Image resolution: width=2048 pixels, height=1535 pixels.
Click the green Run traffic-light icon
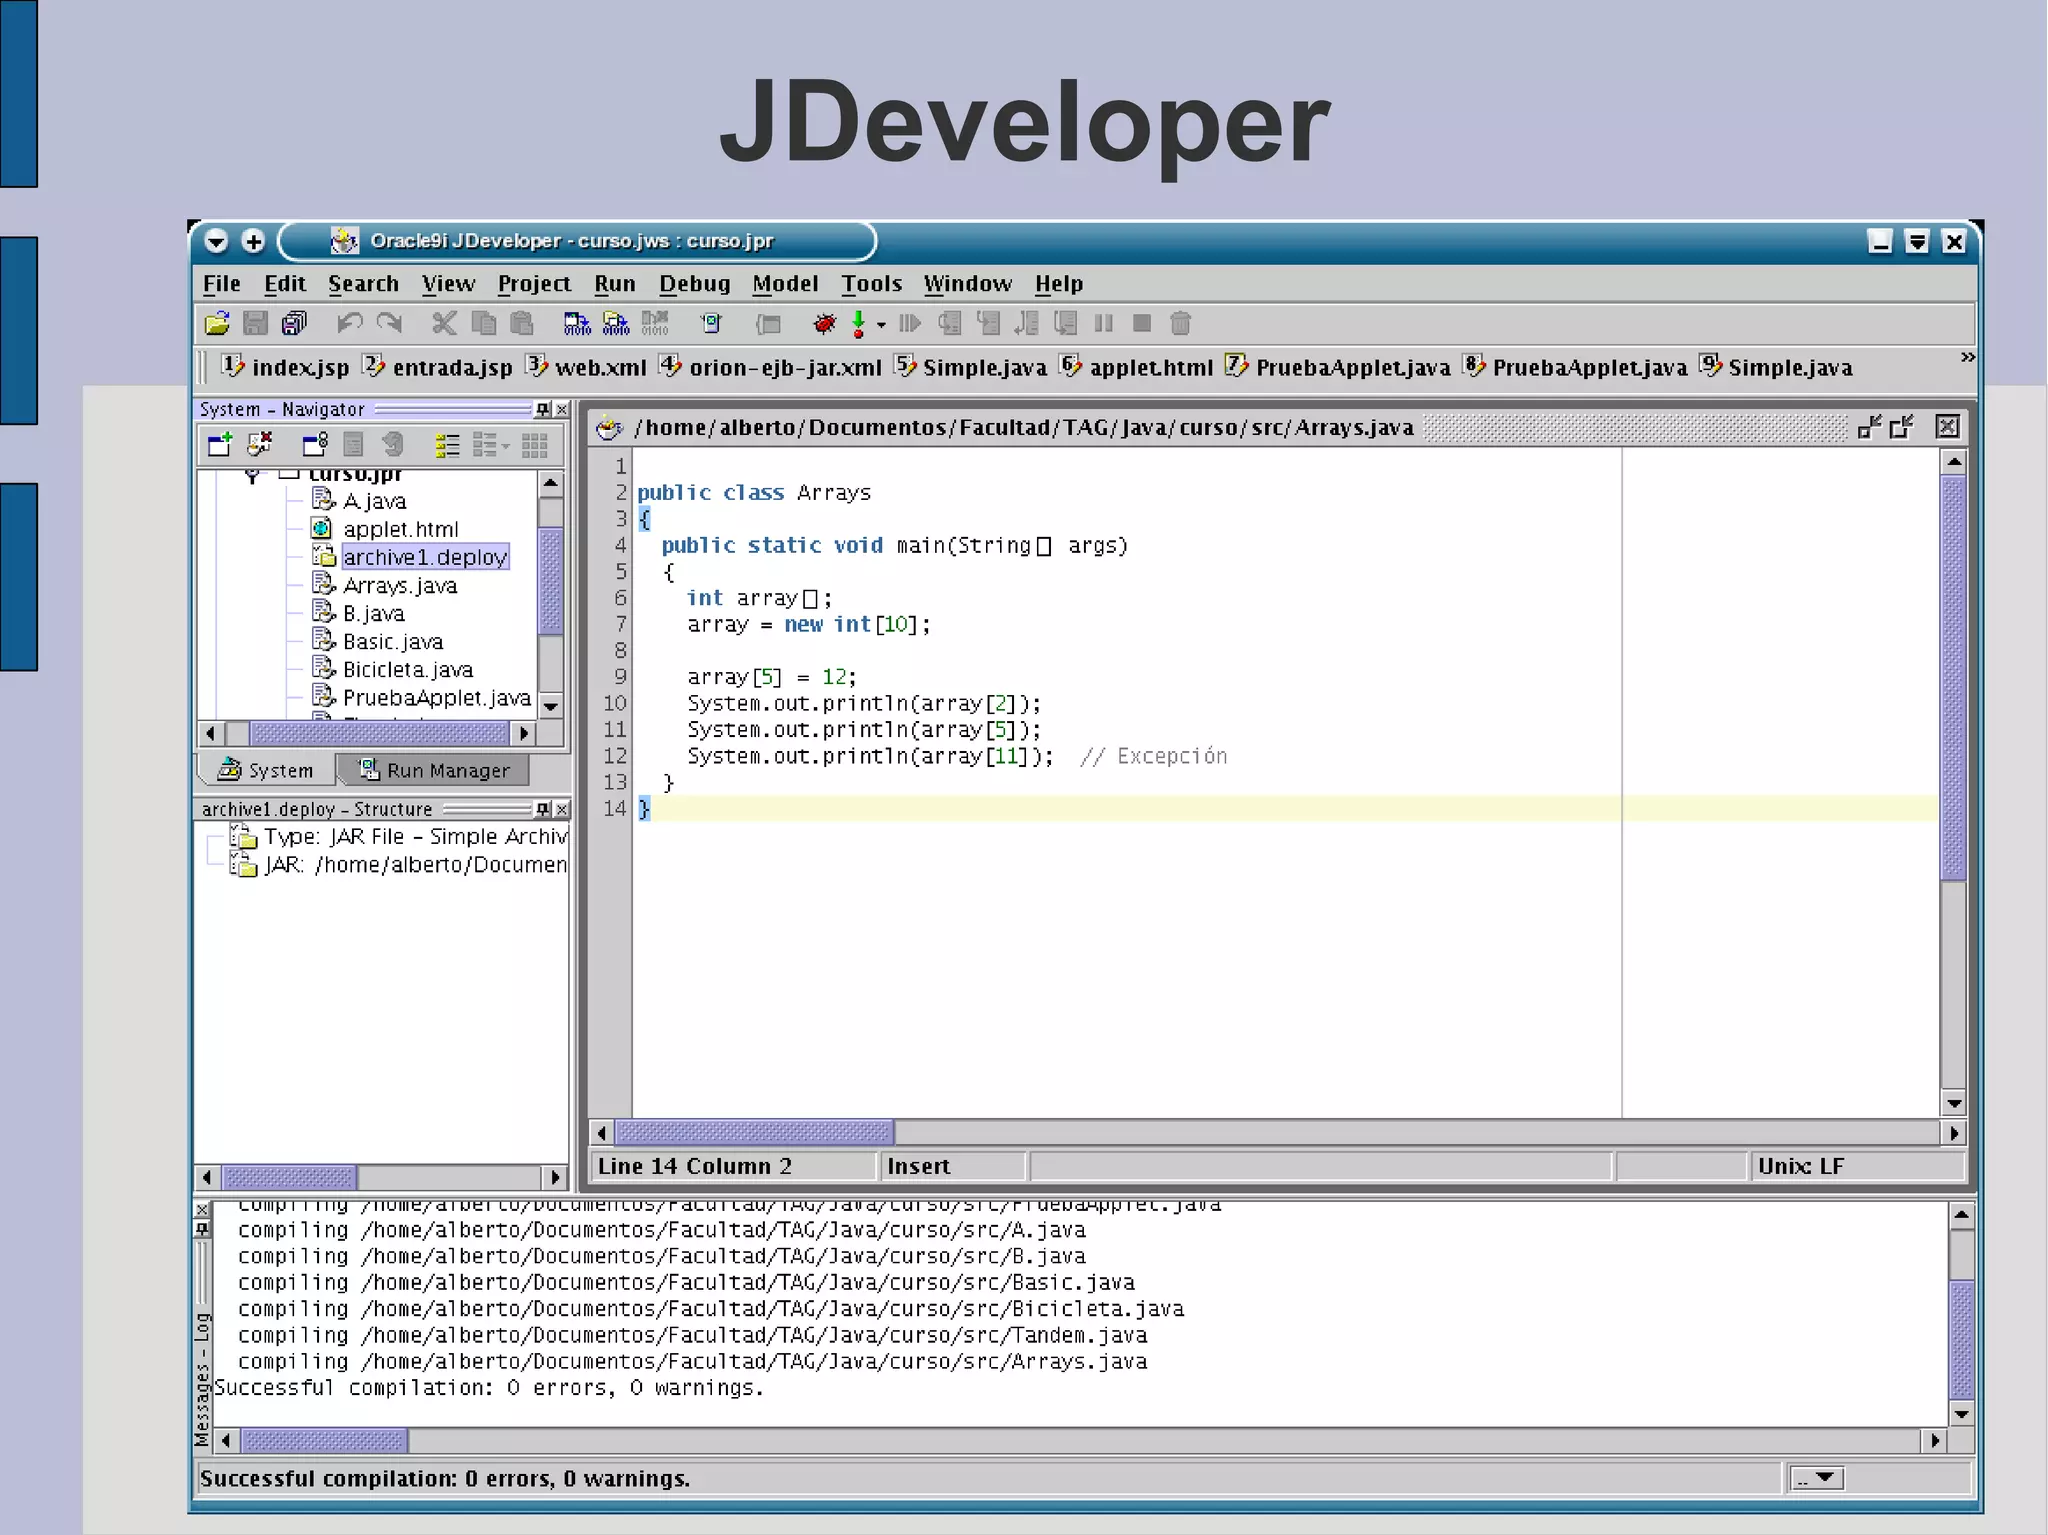point(858,323)
